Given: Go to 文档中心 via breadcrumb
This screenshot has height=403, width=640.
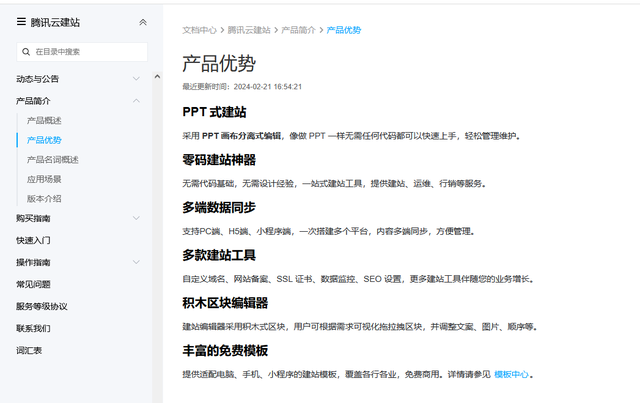Looking at the screenshot, I should (199, 30).
